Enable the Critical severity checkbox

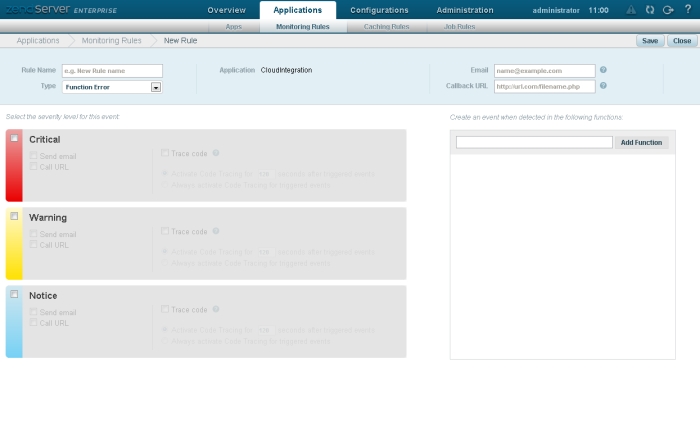click(14, 138)
